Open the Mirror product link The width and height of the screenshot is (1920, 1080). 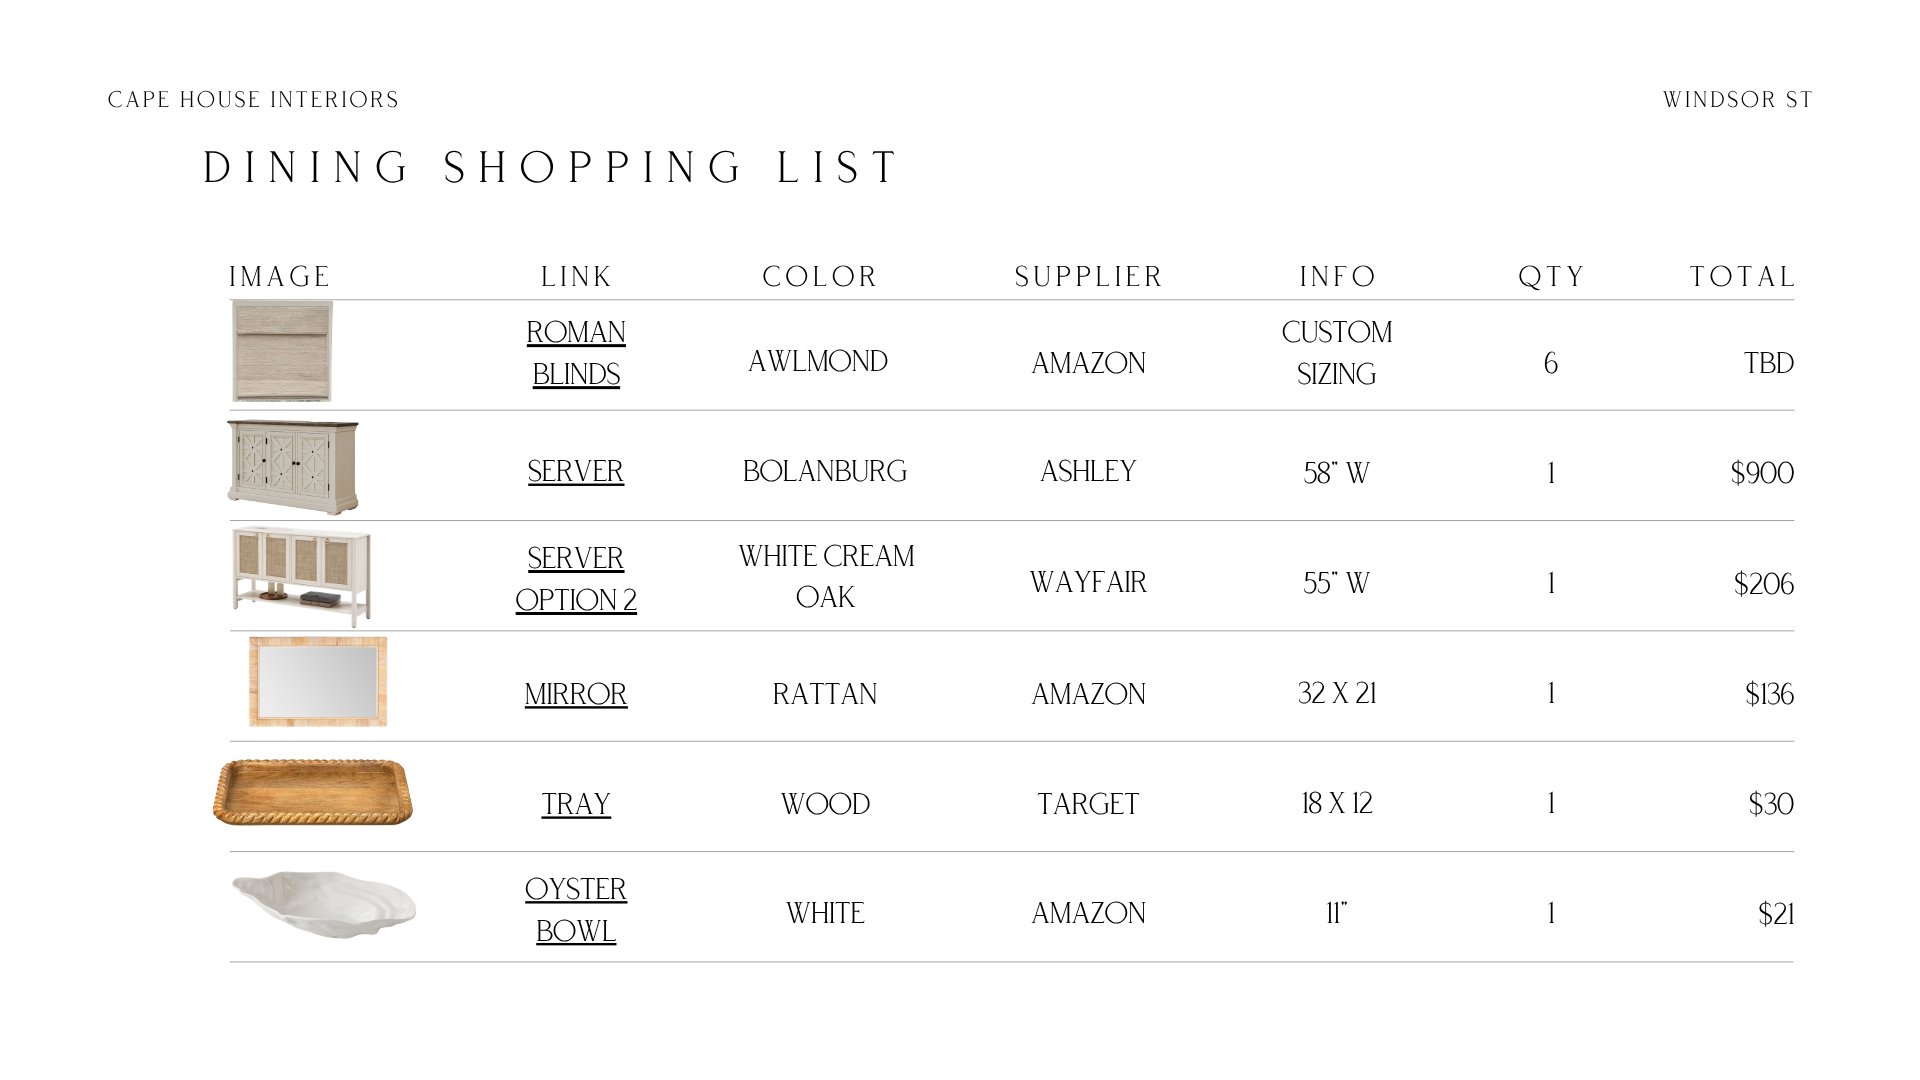pos(576,694)
